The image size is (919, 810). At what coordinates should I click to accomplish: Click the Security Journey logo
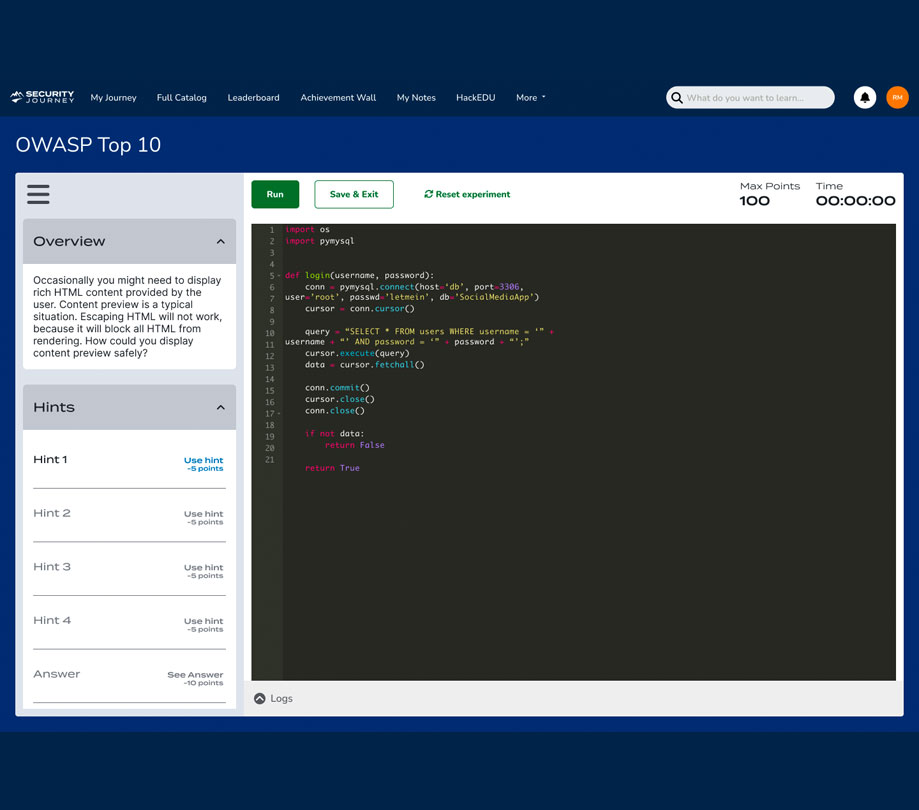42,97
